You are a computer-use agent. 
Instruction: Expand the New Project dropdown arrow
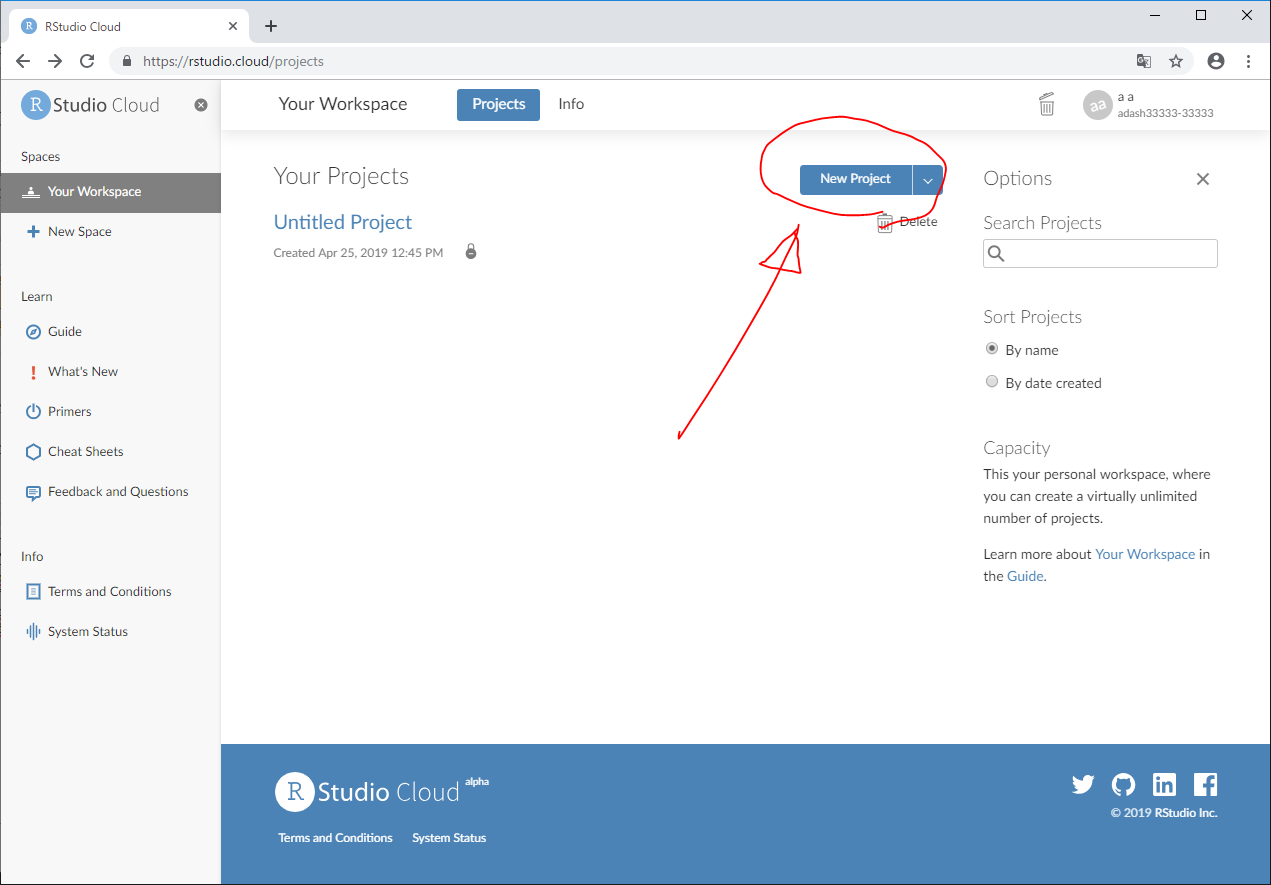pyautogui.click(x=928, y=180)
